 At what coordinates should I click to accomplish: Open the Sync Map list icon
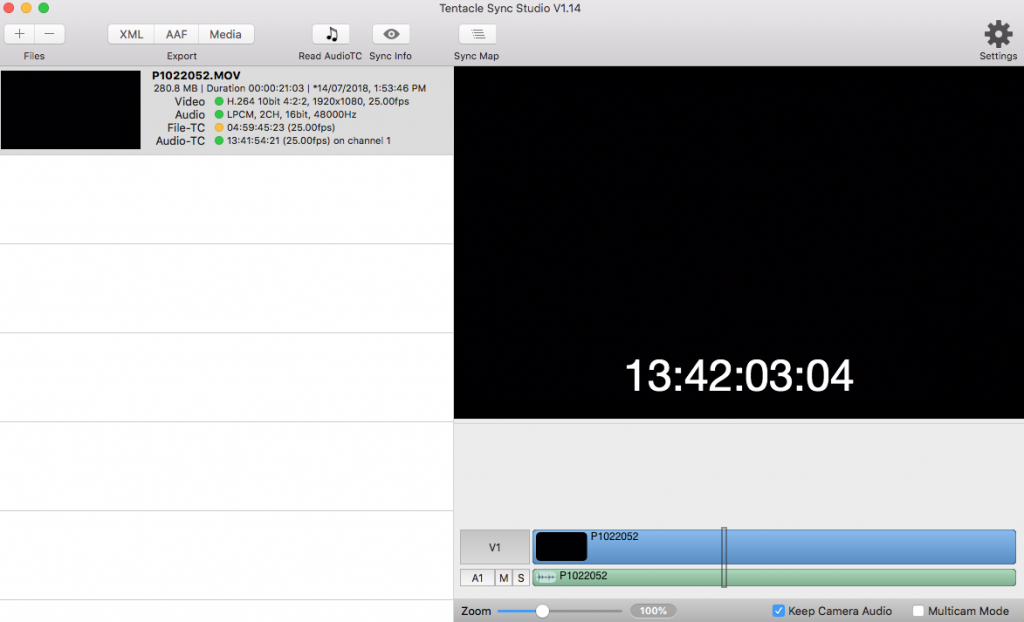point(477,34)
